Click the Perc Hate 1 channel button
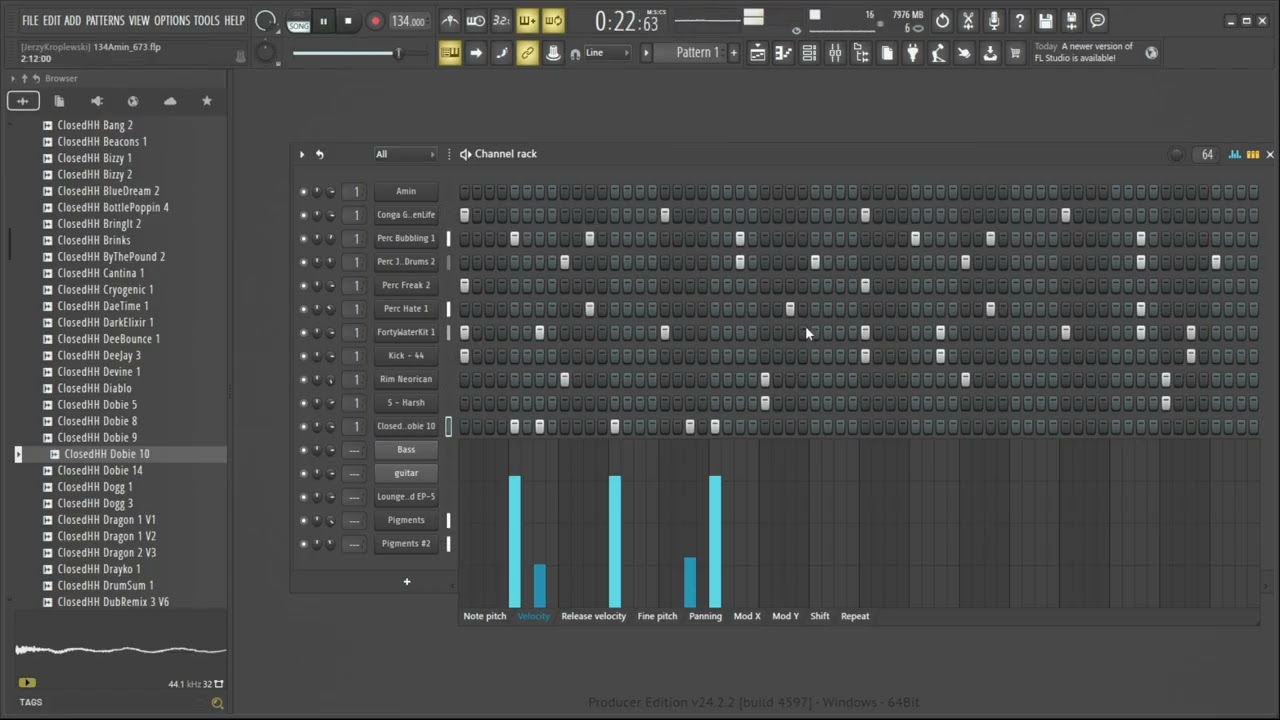The height and width of the screenshot is (720, 1280). click(x=406, y=309)
